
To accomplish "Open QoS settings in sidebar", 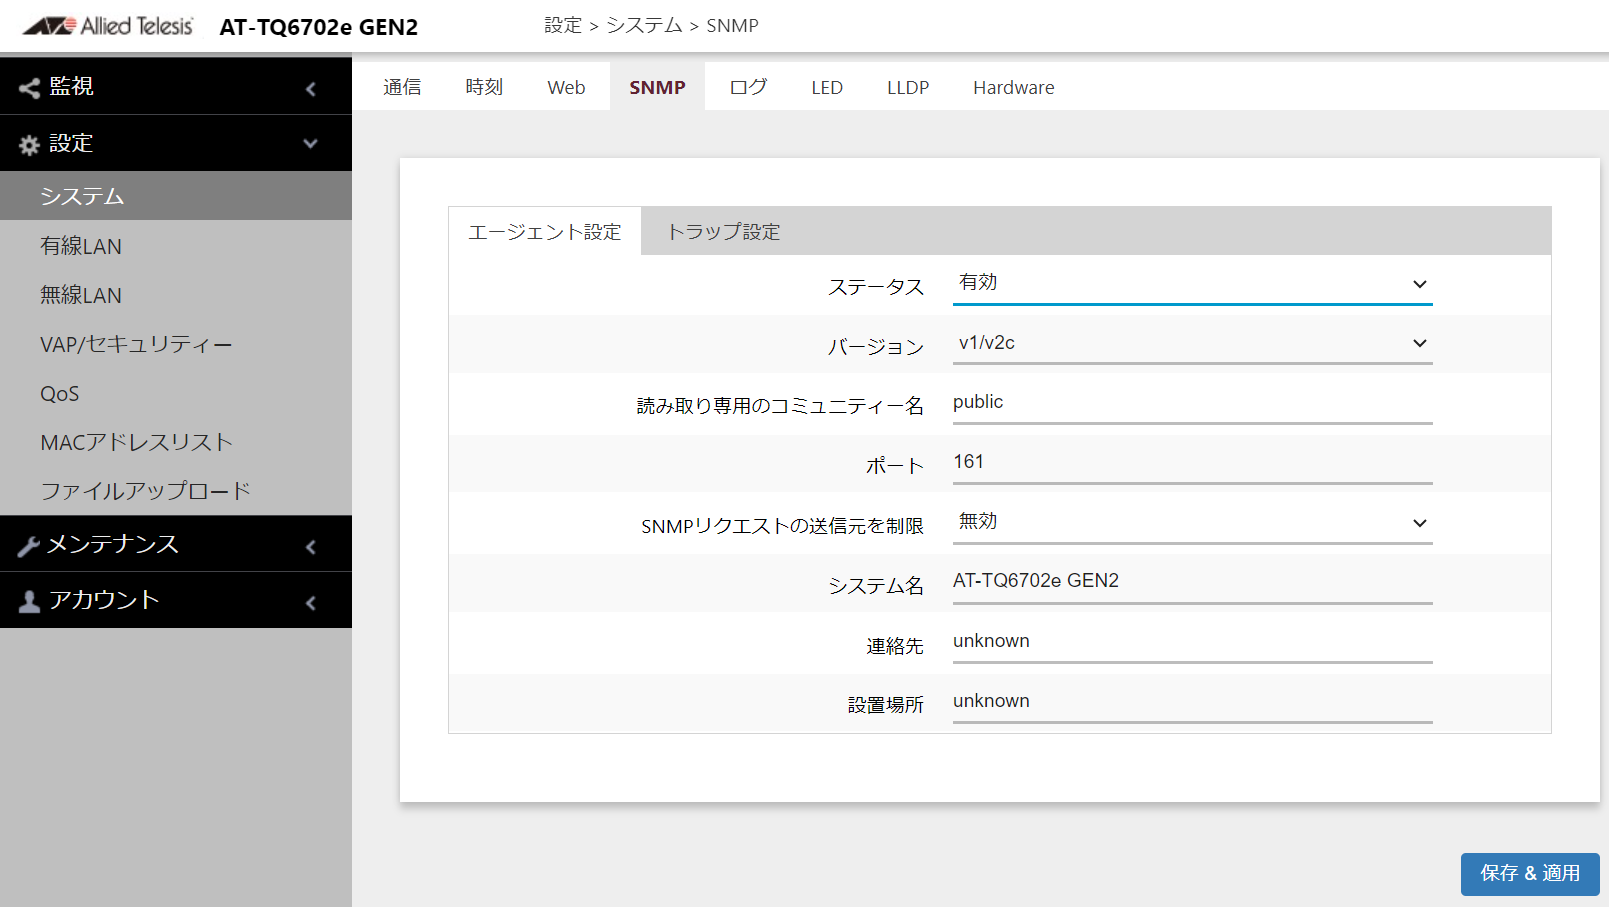I will tap(176, 393).
